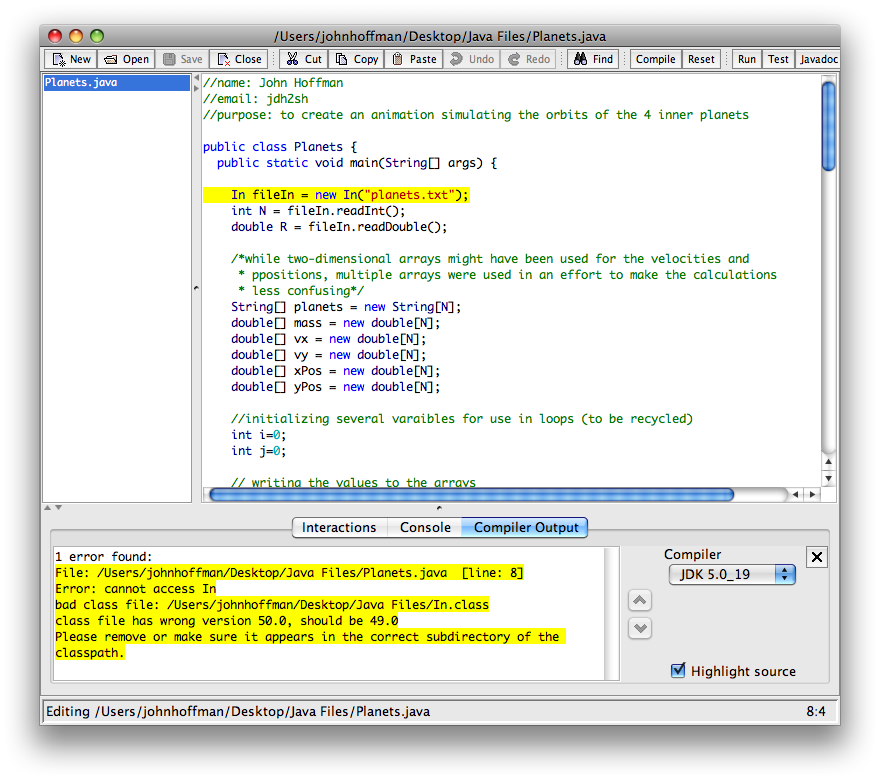Click the down arrow below the file list

(x=58, y=507)
